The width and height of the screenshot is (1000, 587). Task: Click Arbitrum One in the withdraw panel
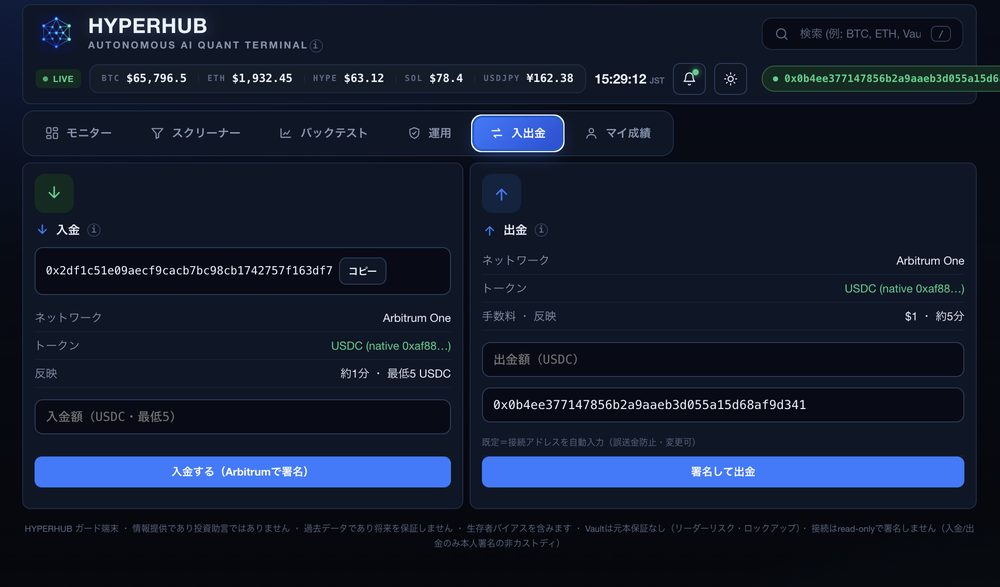930,261
